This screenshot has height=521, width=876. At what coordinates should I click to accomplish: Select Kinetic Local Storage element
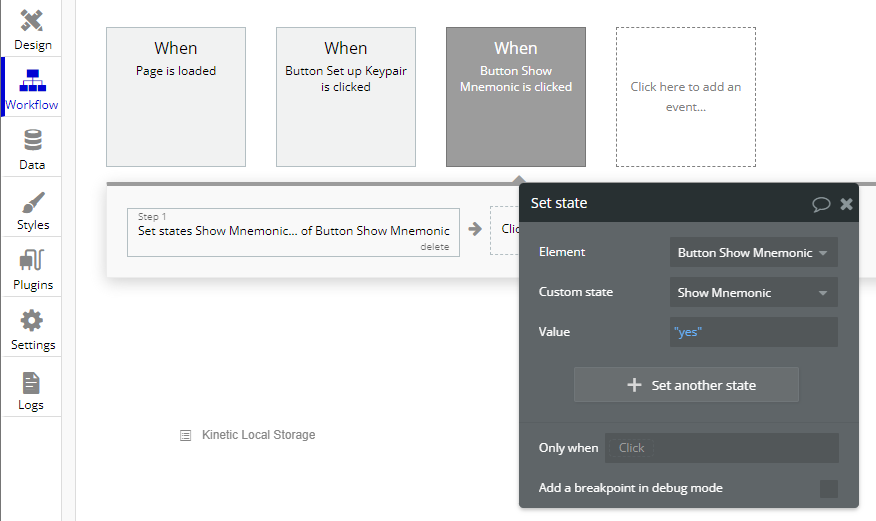(x=257, y=435)
